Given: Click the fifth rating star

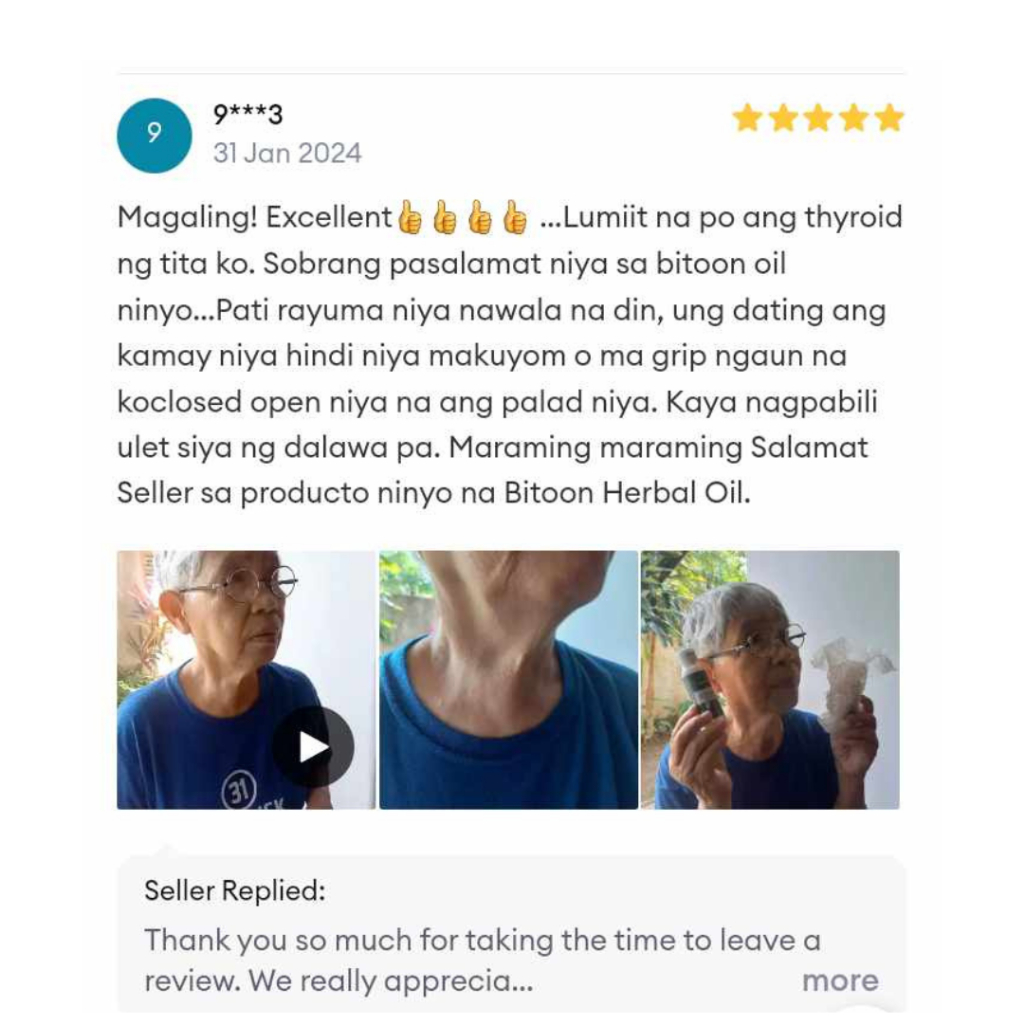Looking at the screenshot, I should [x=889, y=119].
